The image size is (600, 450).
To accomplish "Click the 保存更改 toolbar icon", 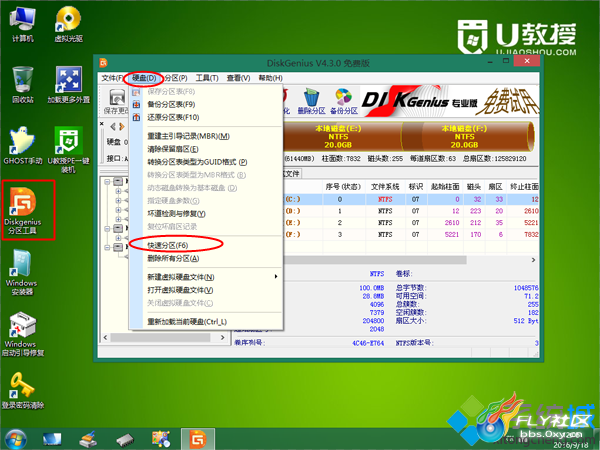I will 116,101.
